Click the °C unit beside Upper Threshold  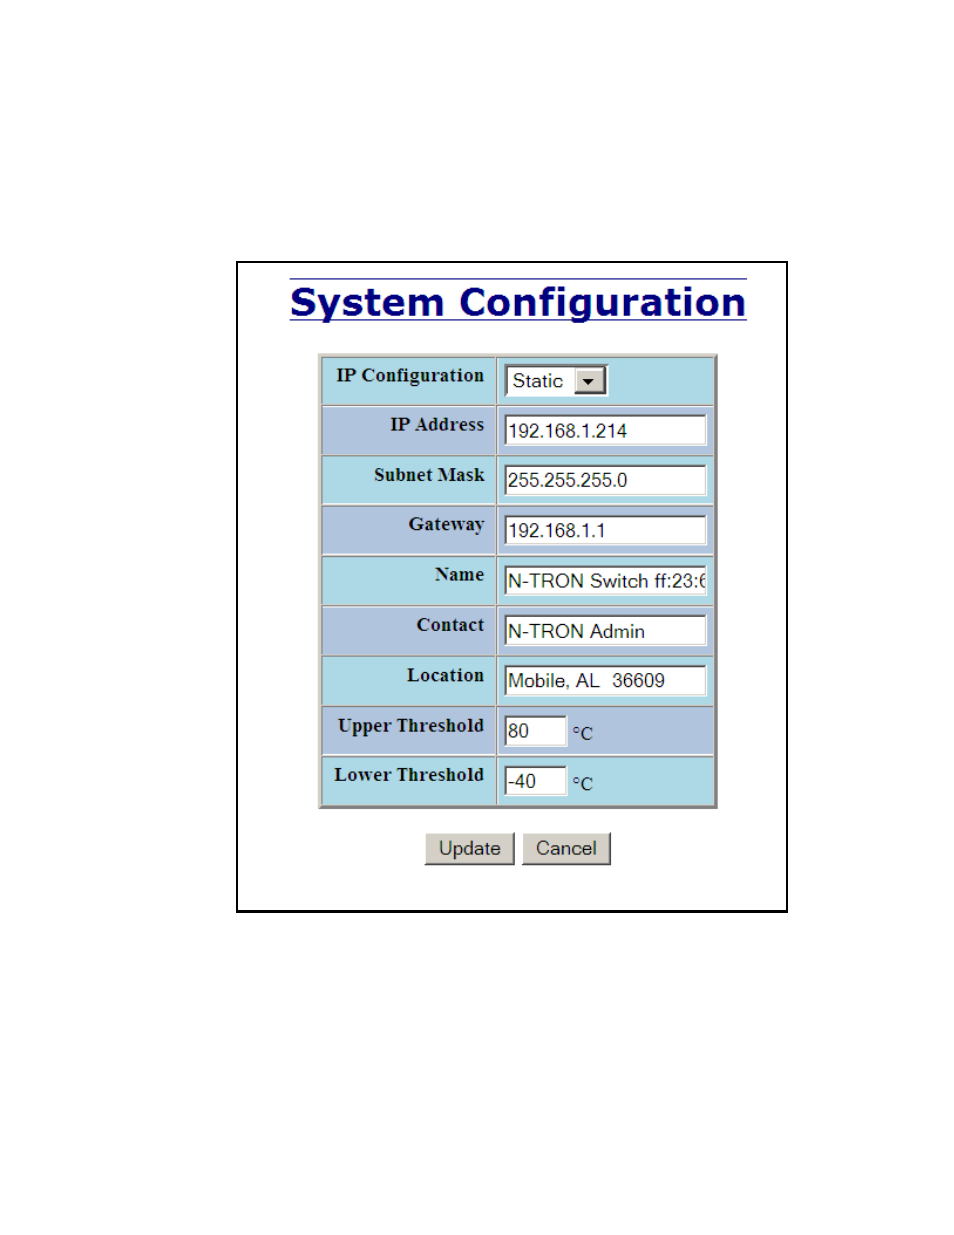coord(583,733)
